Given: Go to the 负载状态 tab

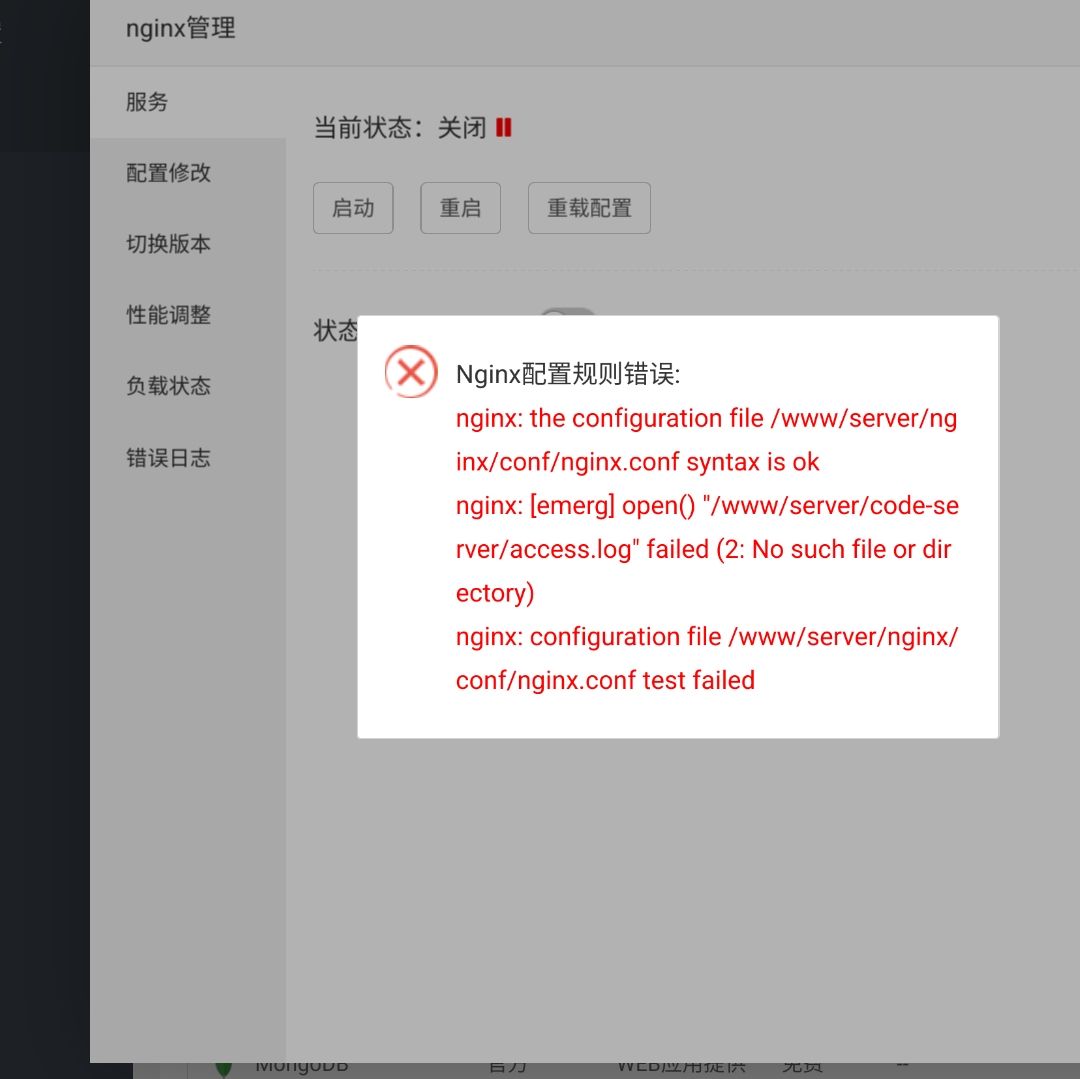Looking at the screenshot, I should click(x=187, y=386).
